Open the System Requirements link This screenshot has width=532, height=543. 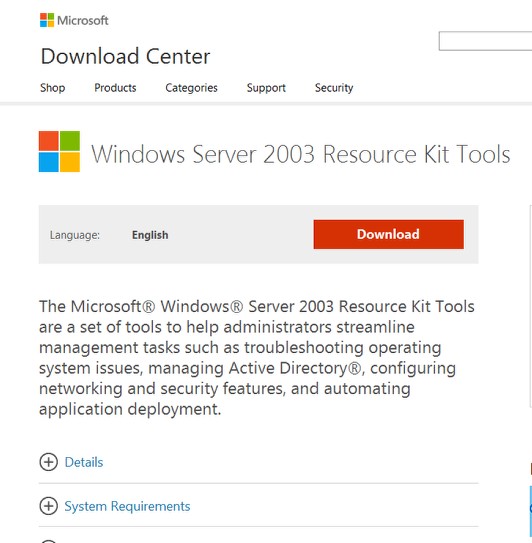(127, 506)
